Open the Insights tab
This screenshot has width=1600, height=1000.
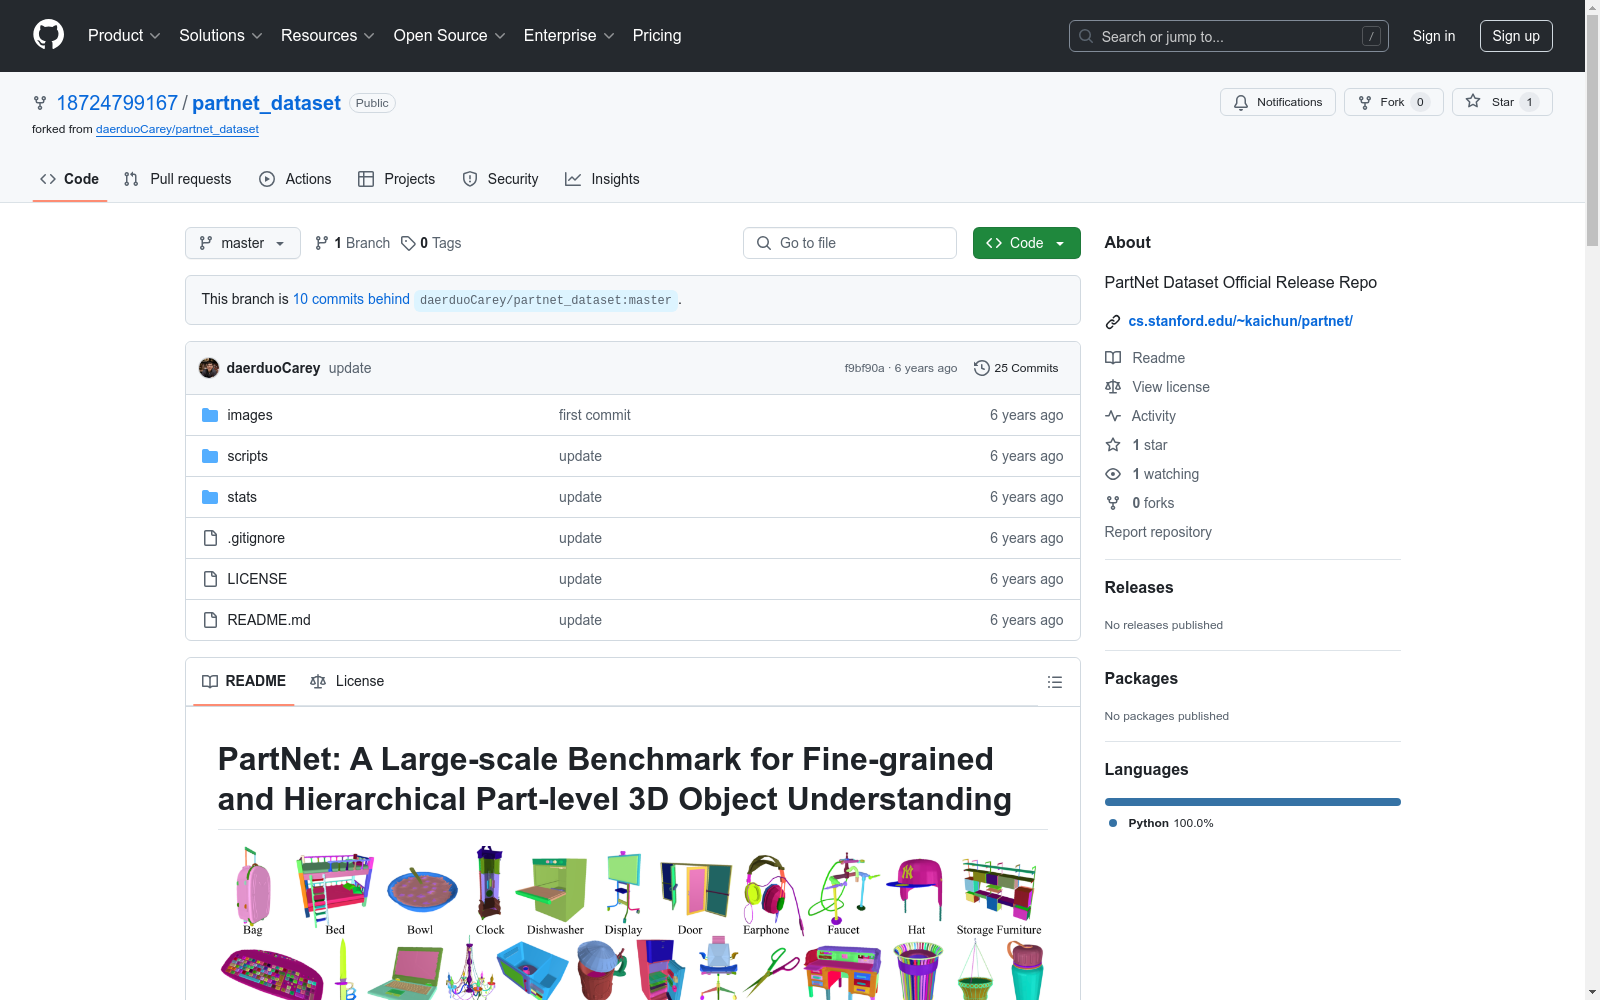click(603, 179)
